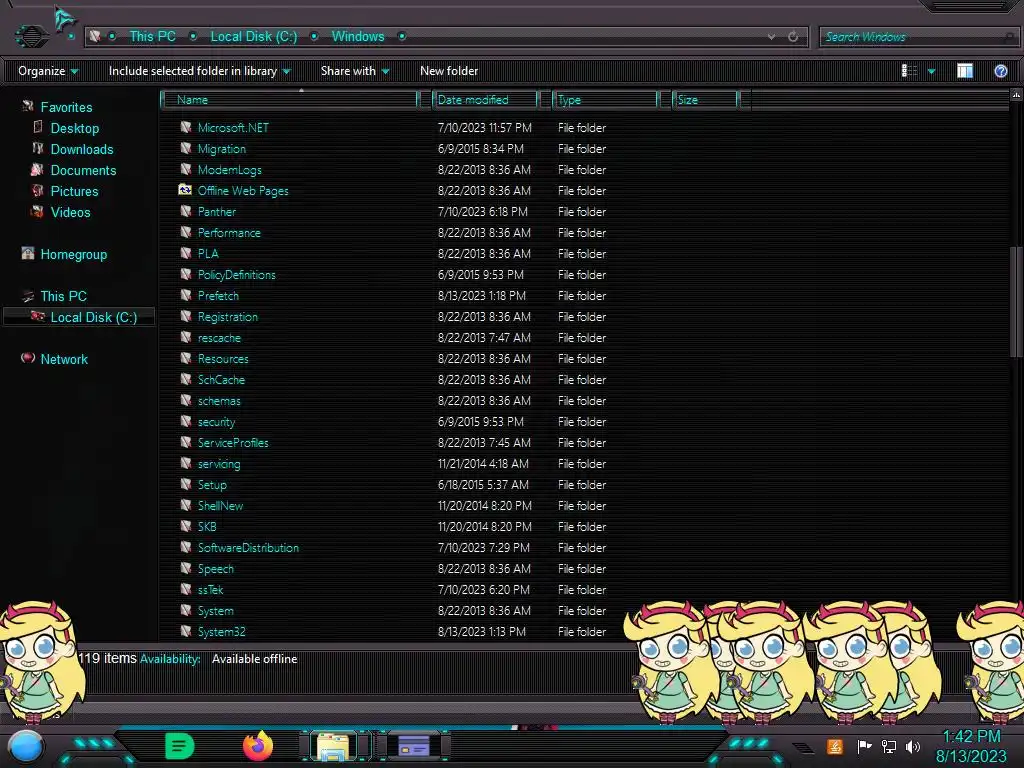This screenshot has height=768, width=1024.
Task: Click the Performance folder icon
Action: point(185,232)
